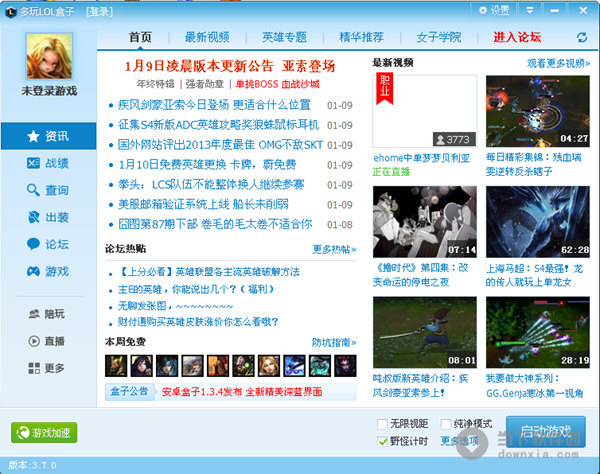Open the 出装 item build section
The width and height of the screenshot is (600, 474).
tap(48, 217)
